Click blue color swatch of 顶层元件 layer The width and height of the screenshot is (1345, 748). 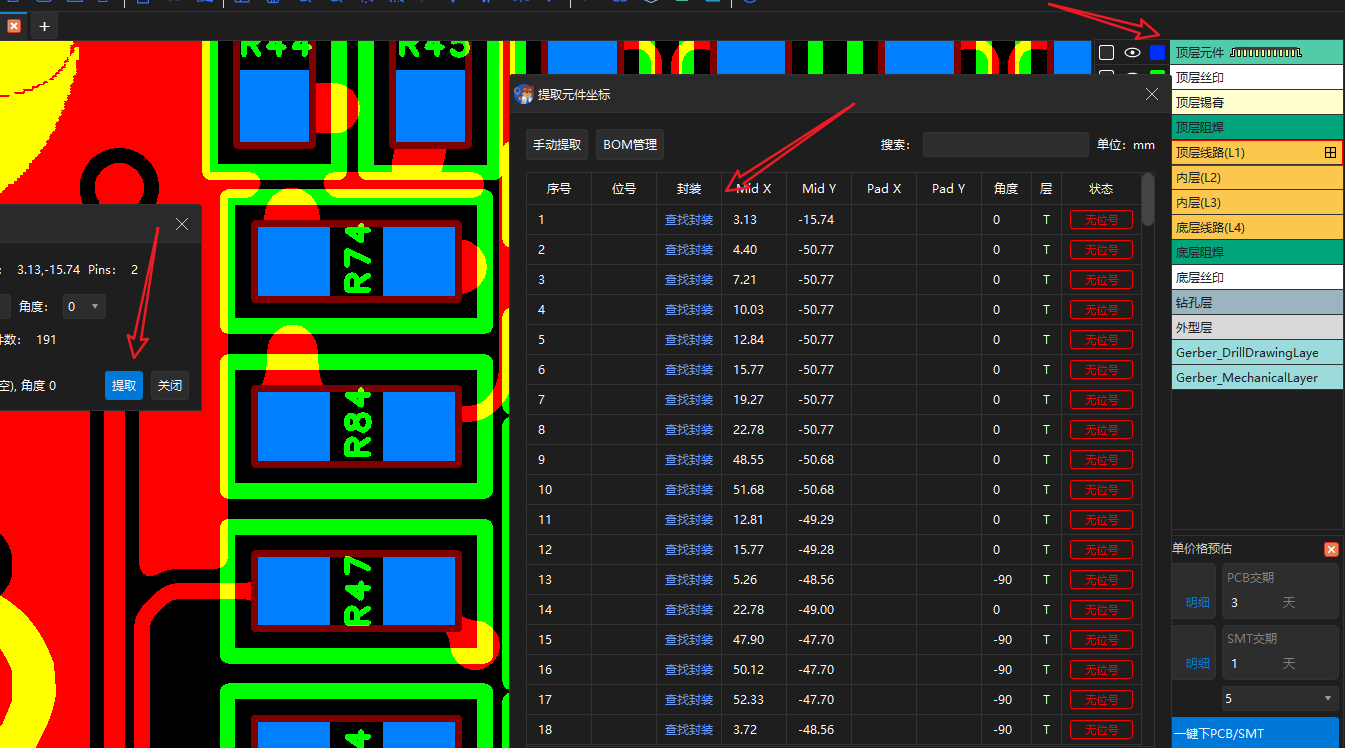tap(1158, 52)
